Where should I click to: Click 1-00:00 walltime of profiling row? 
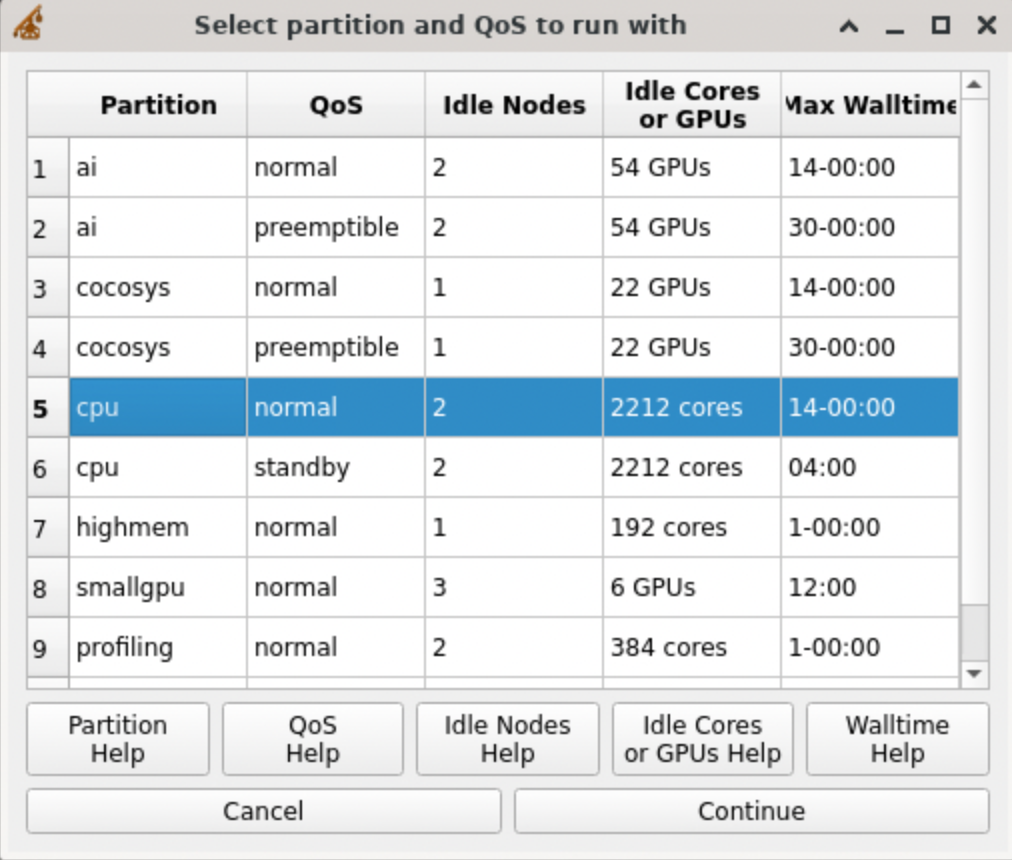(870, 648)
